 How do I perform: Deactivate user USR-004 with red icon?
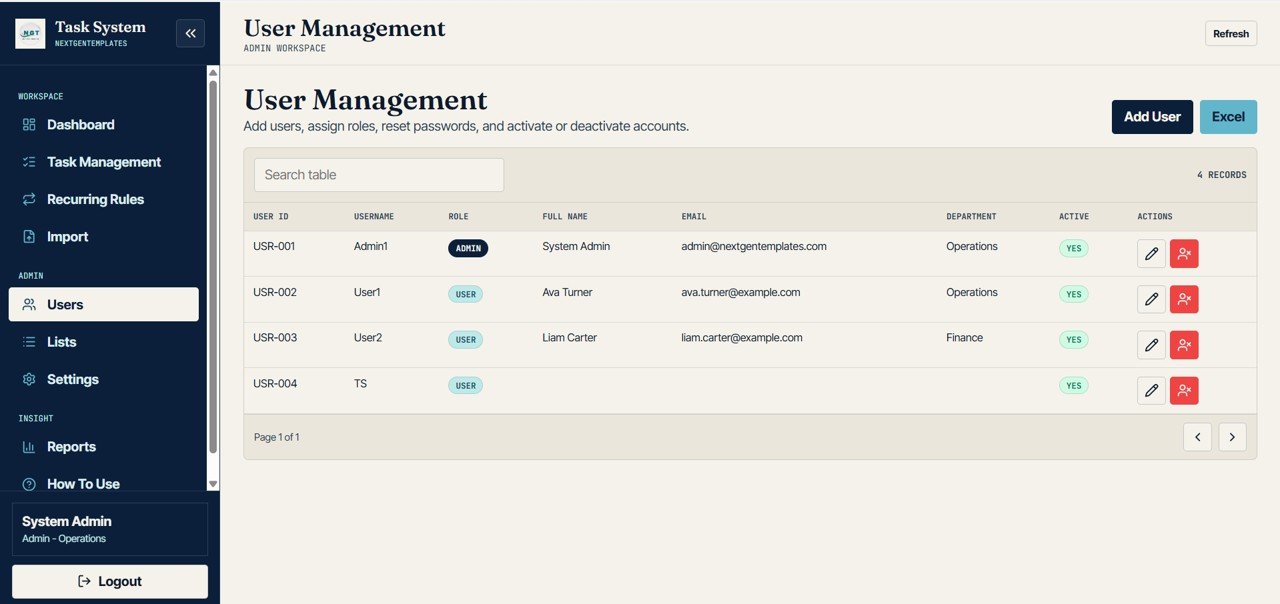[1184, 390]
